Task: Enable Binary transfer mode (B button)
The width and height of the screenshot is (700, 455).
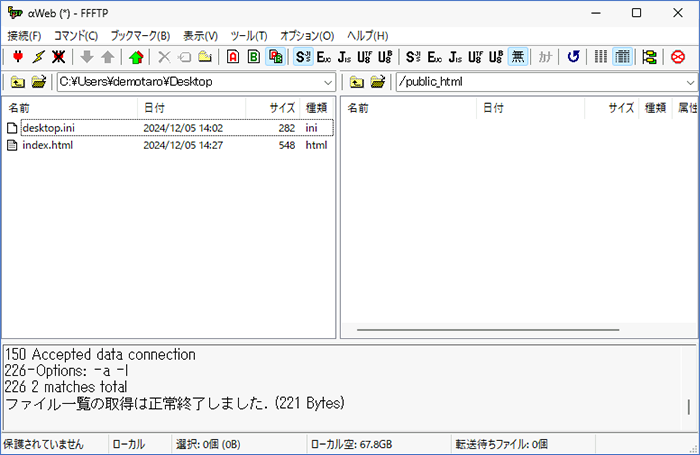Action: coord(254,57)
